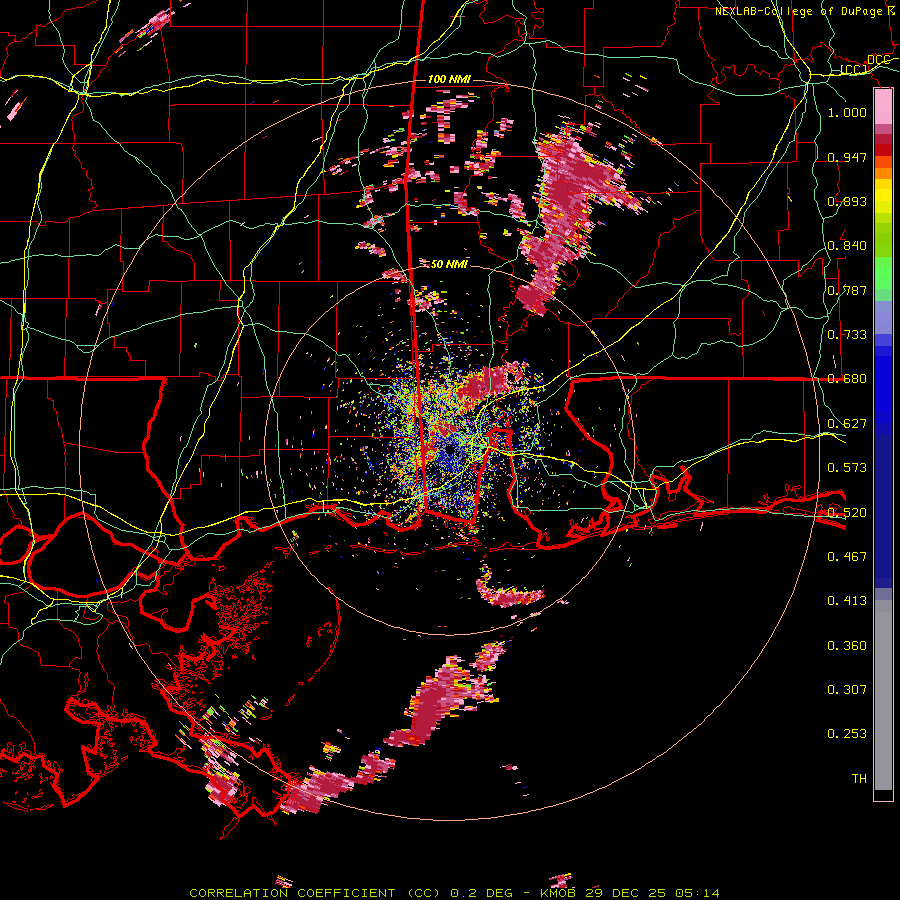The height and width of the screenshot is (900, 900).
Task: Click the TH label on the scale
Action: pos(859,779)
